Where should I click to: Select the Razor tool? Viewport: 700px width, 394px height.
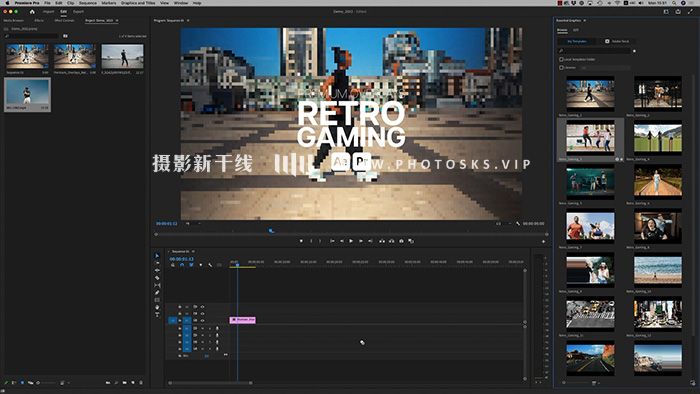(157, 278)
